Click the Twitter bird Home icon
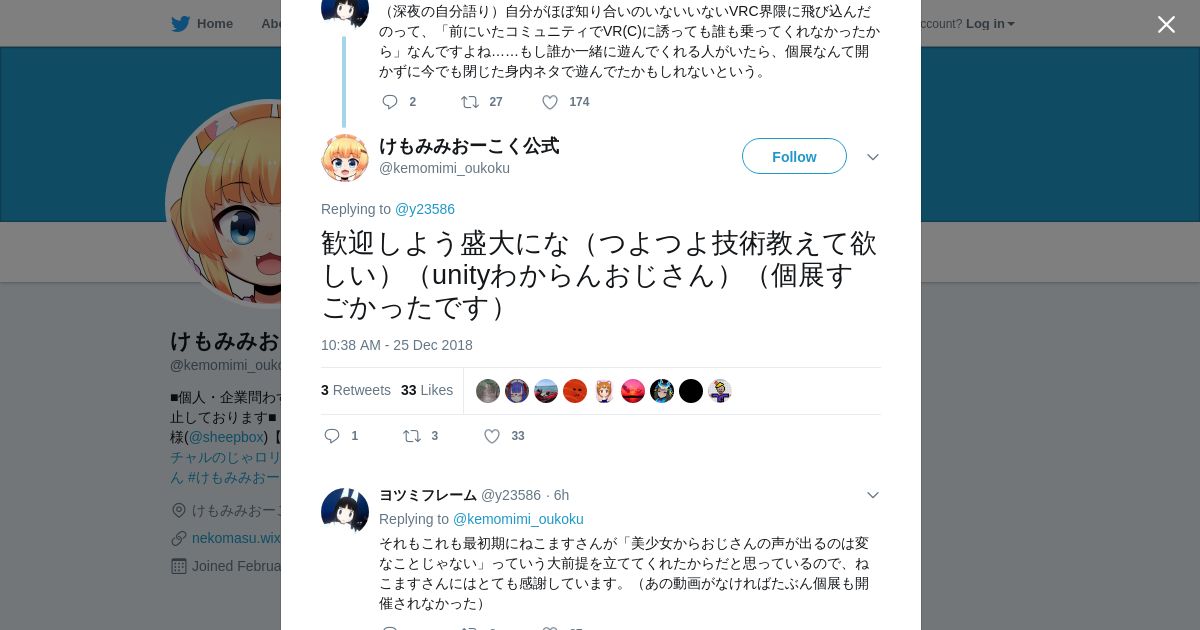1200x630 pixels. pos(180,23)
